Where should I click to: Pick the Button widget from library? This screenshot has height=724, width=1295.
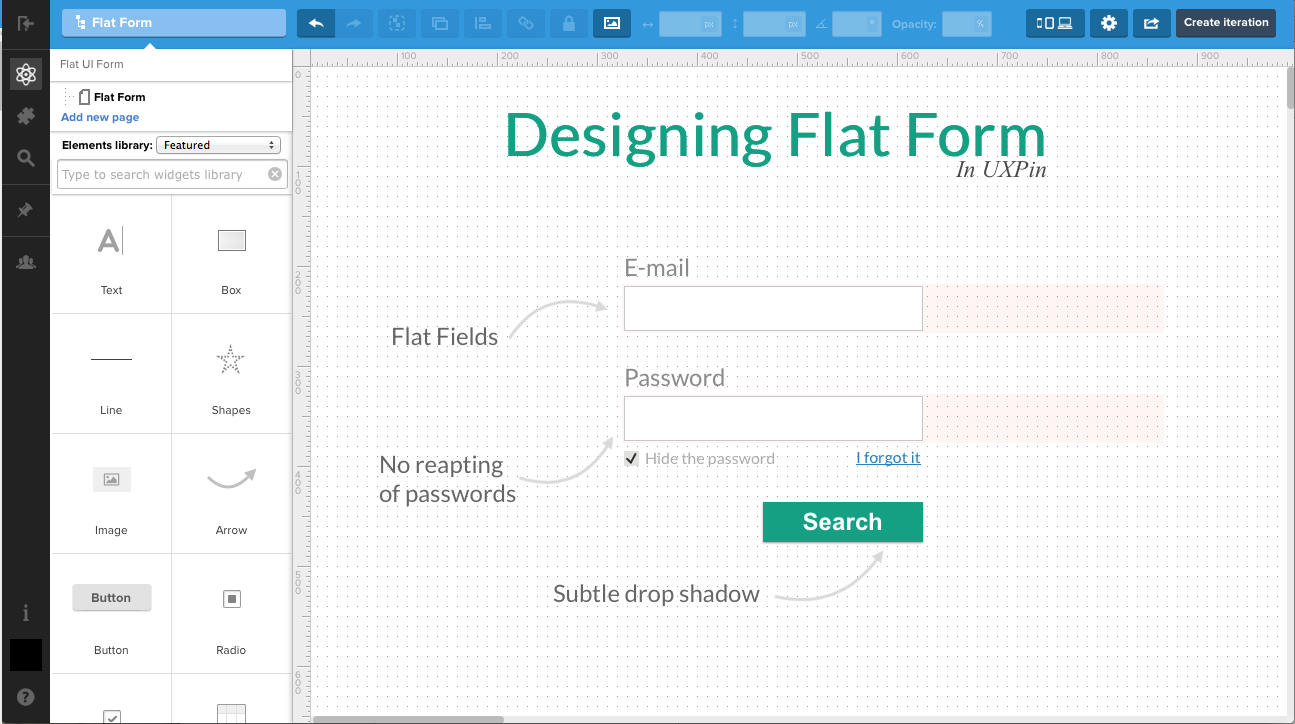coord(111,614)
